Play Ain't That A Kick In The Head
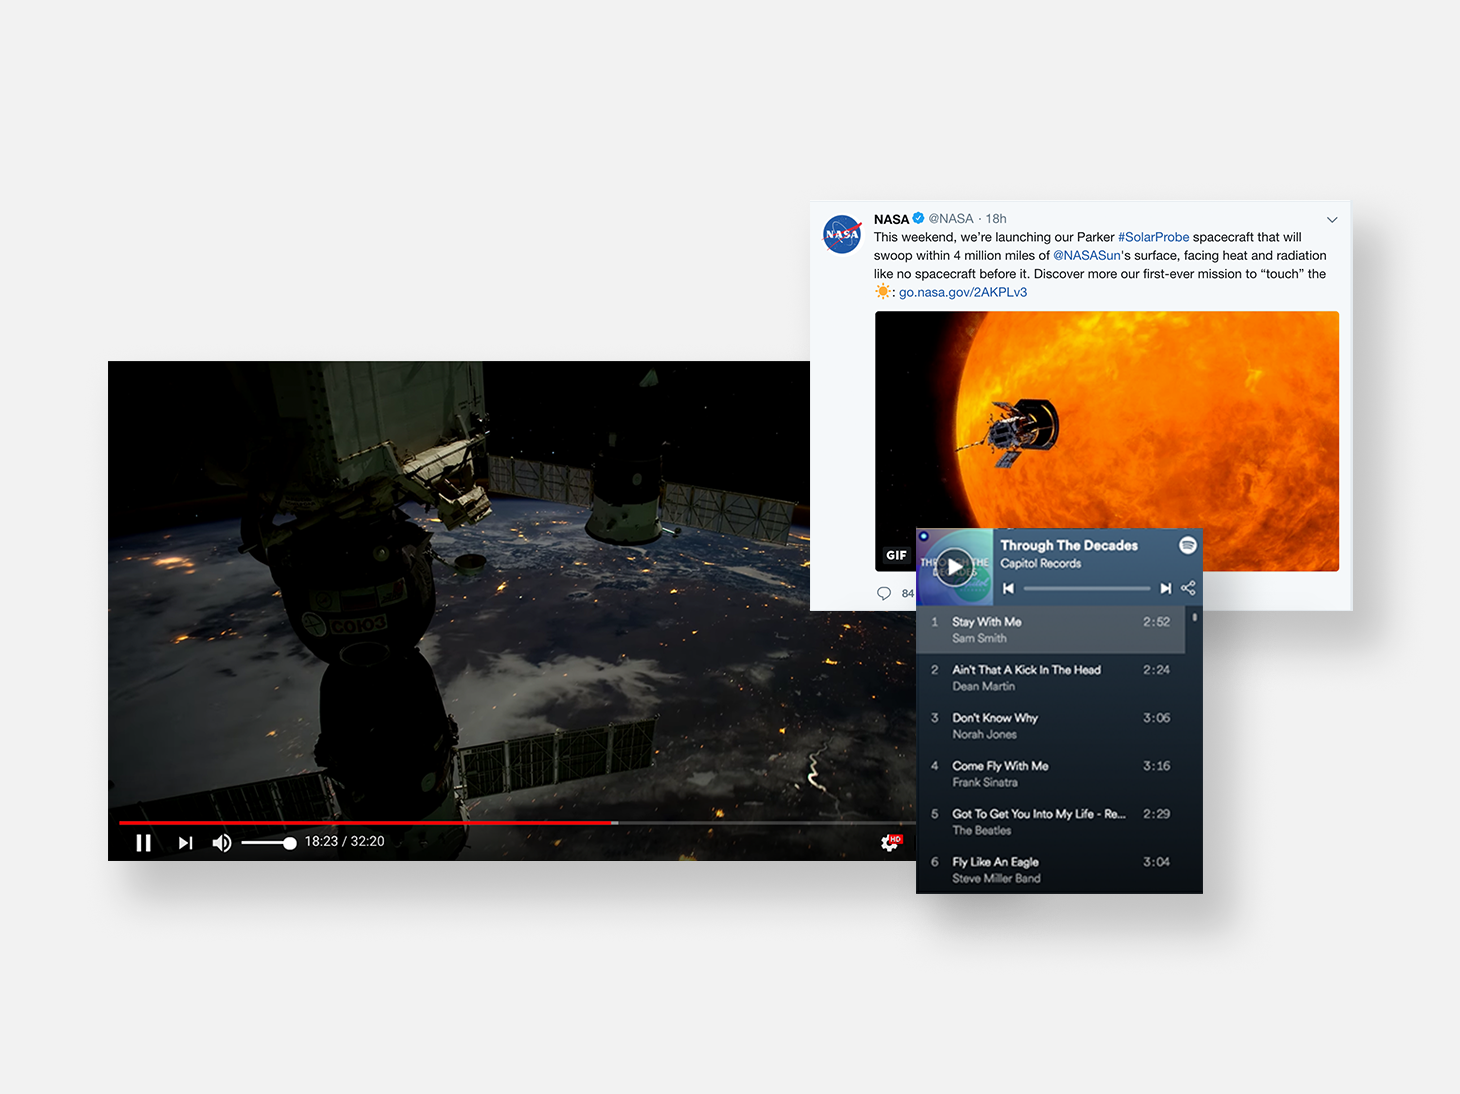 point(1051,678)
